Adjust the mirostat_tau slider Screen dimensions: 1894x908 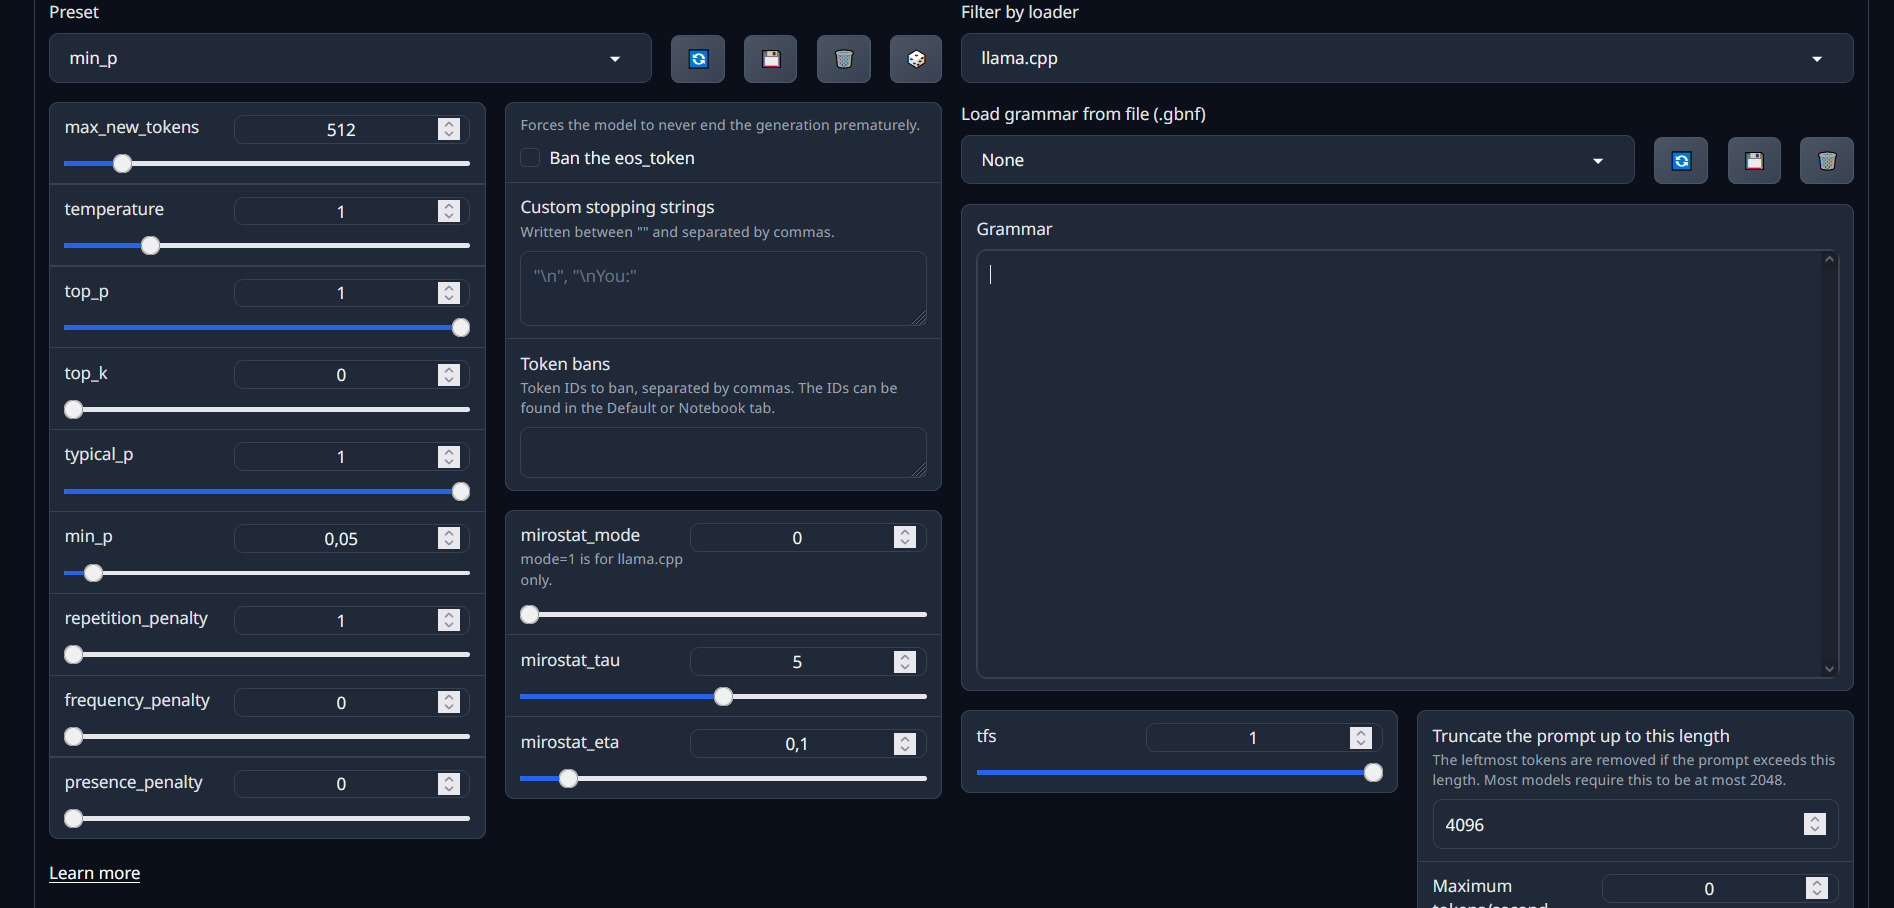coord(723,697)
